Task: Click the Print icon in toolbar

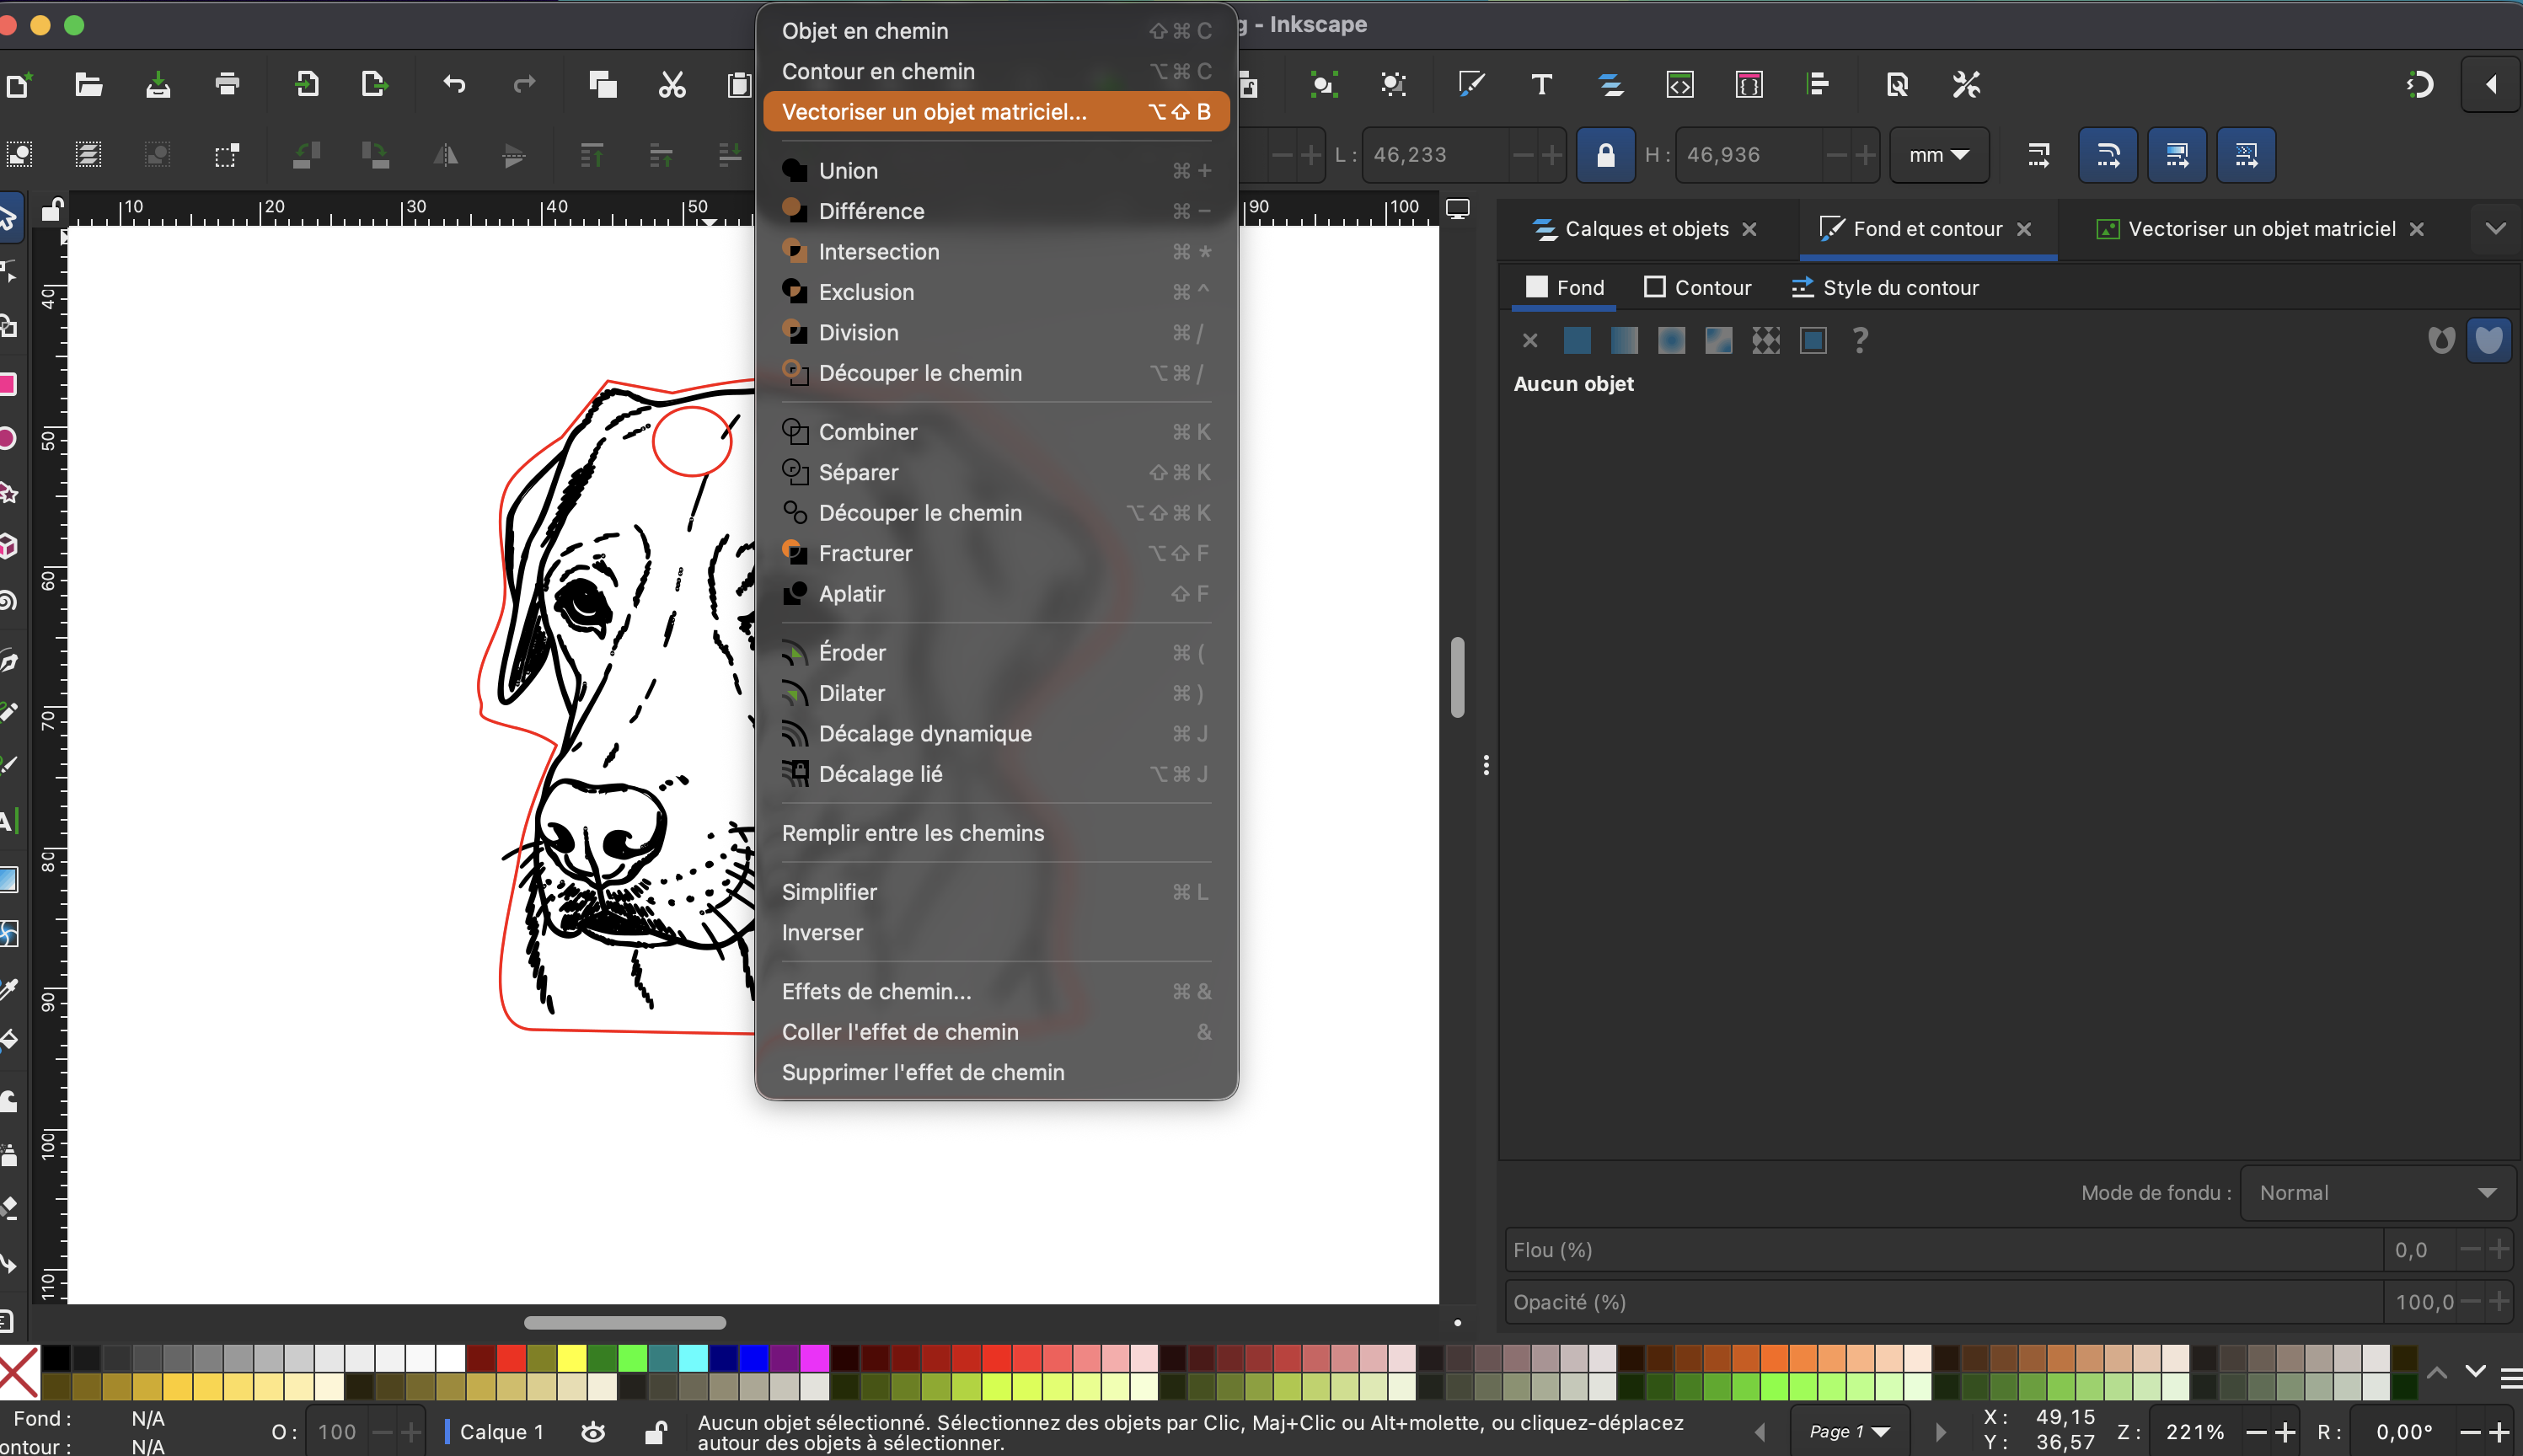Action: 227,84
